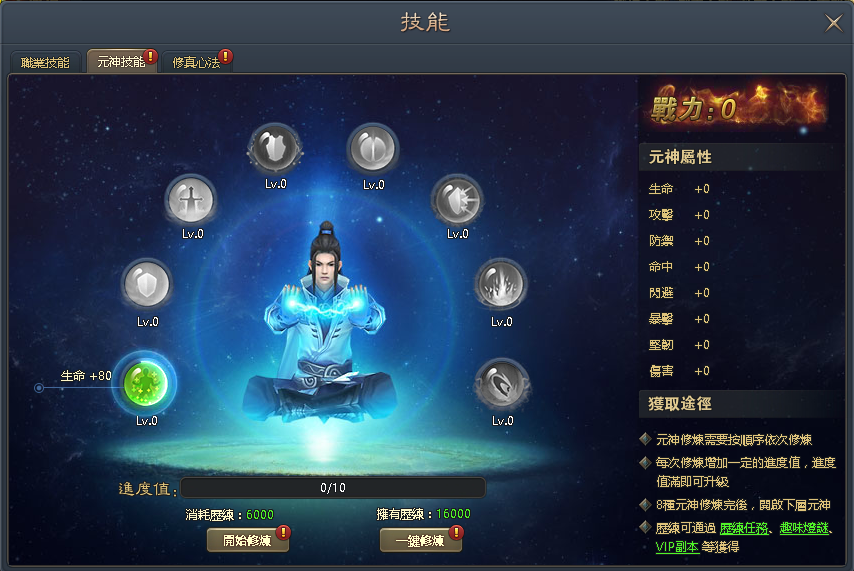The height and width of the screenshot is (571, 854).
Task: Click the 進度值 progress bar
Action: point(333,488)
